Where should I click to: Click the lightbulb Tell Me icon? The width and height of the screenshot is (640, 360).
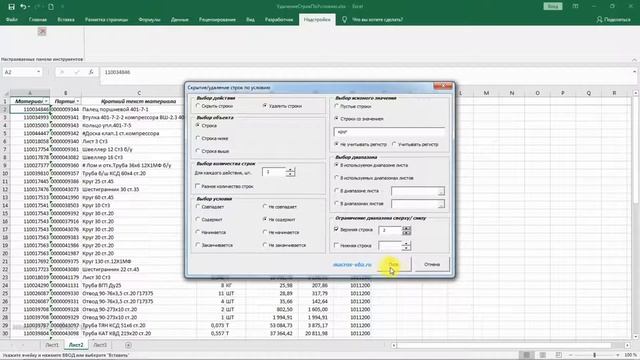pos(344,19)
